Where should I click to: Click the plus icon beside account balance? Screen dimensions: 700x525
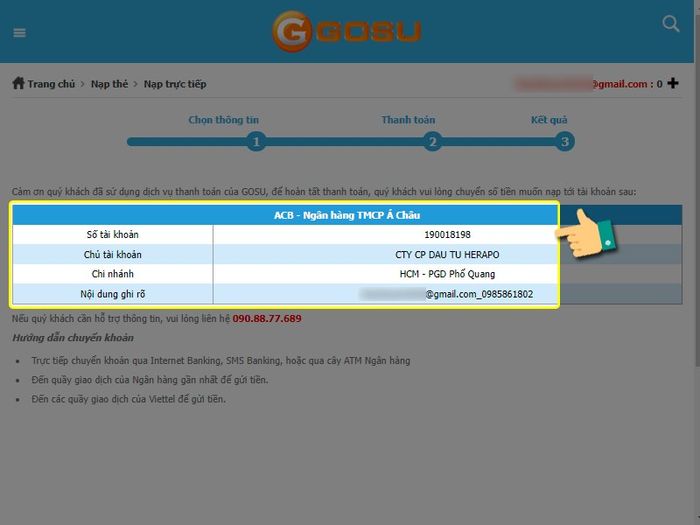(x=673, y=83)
